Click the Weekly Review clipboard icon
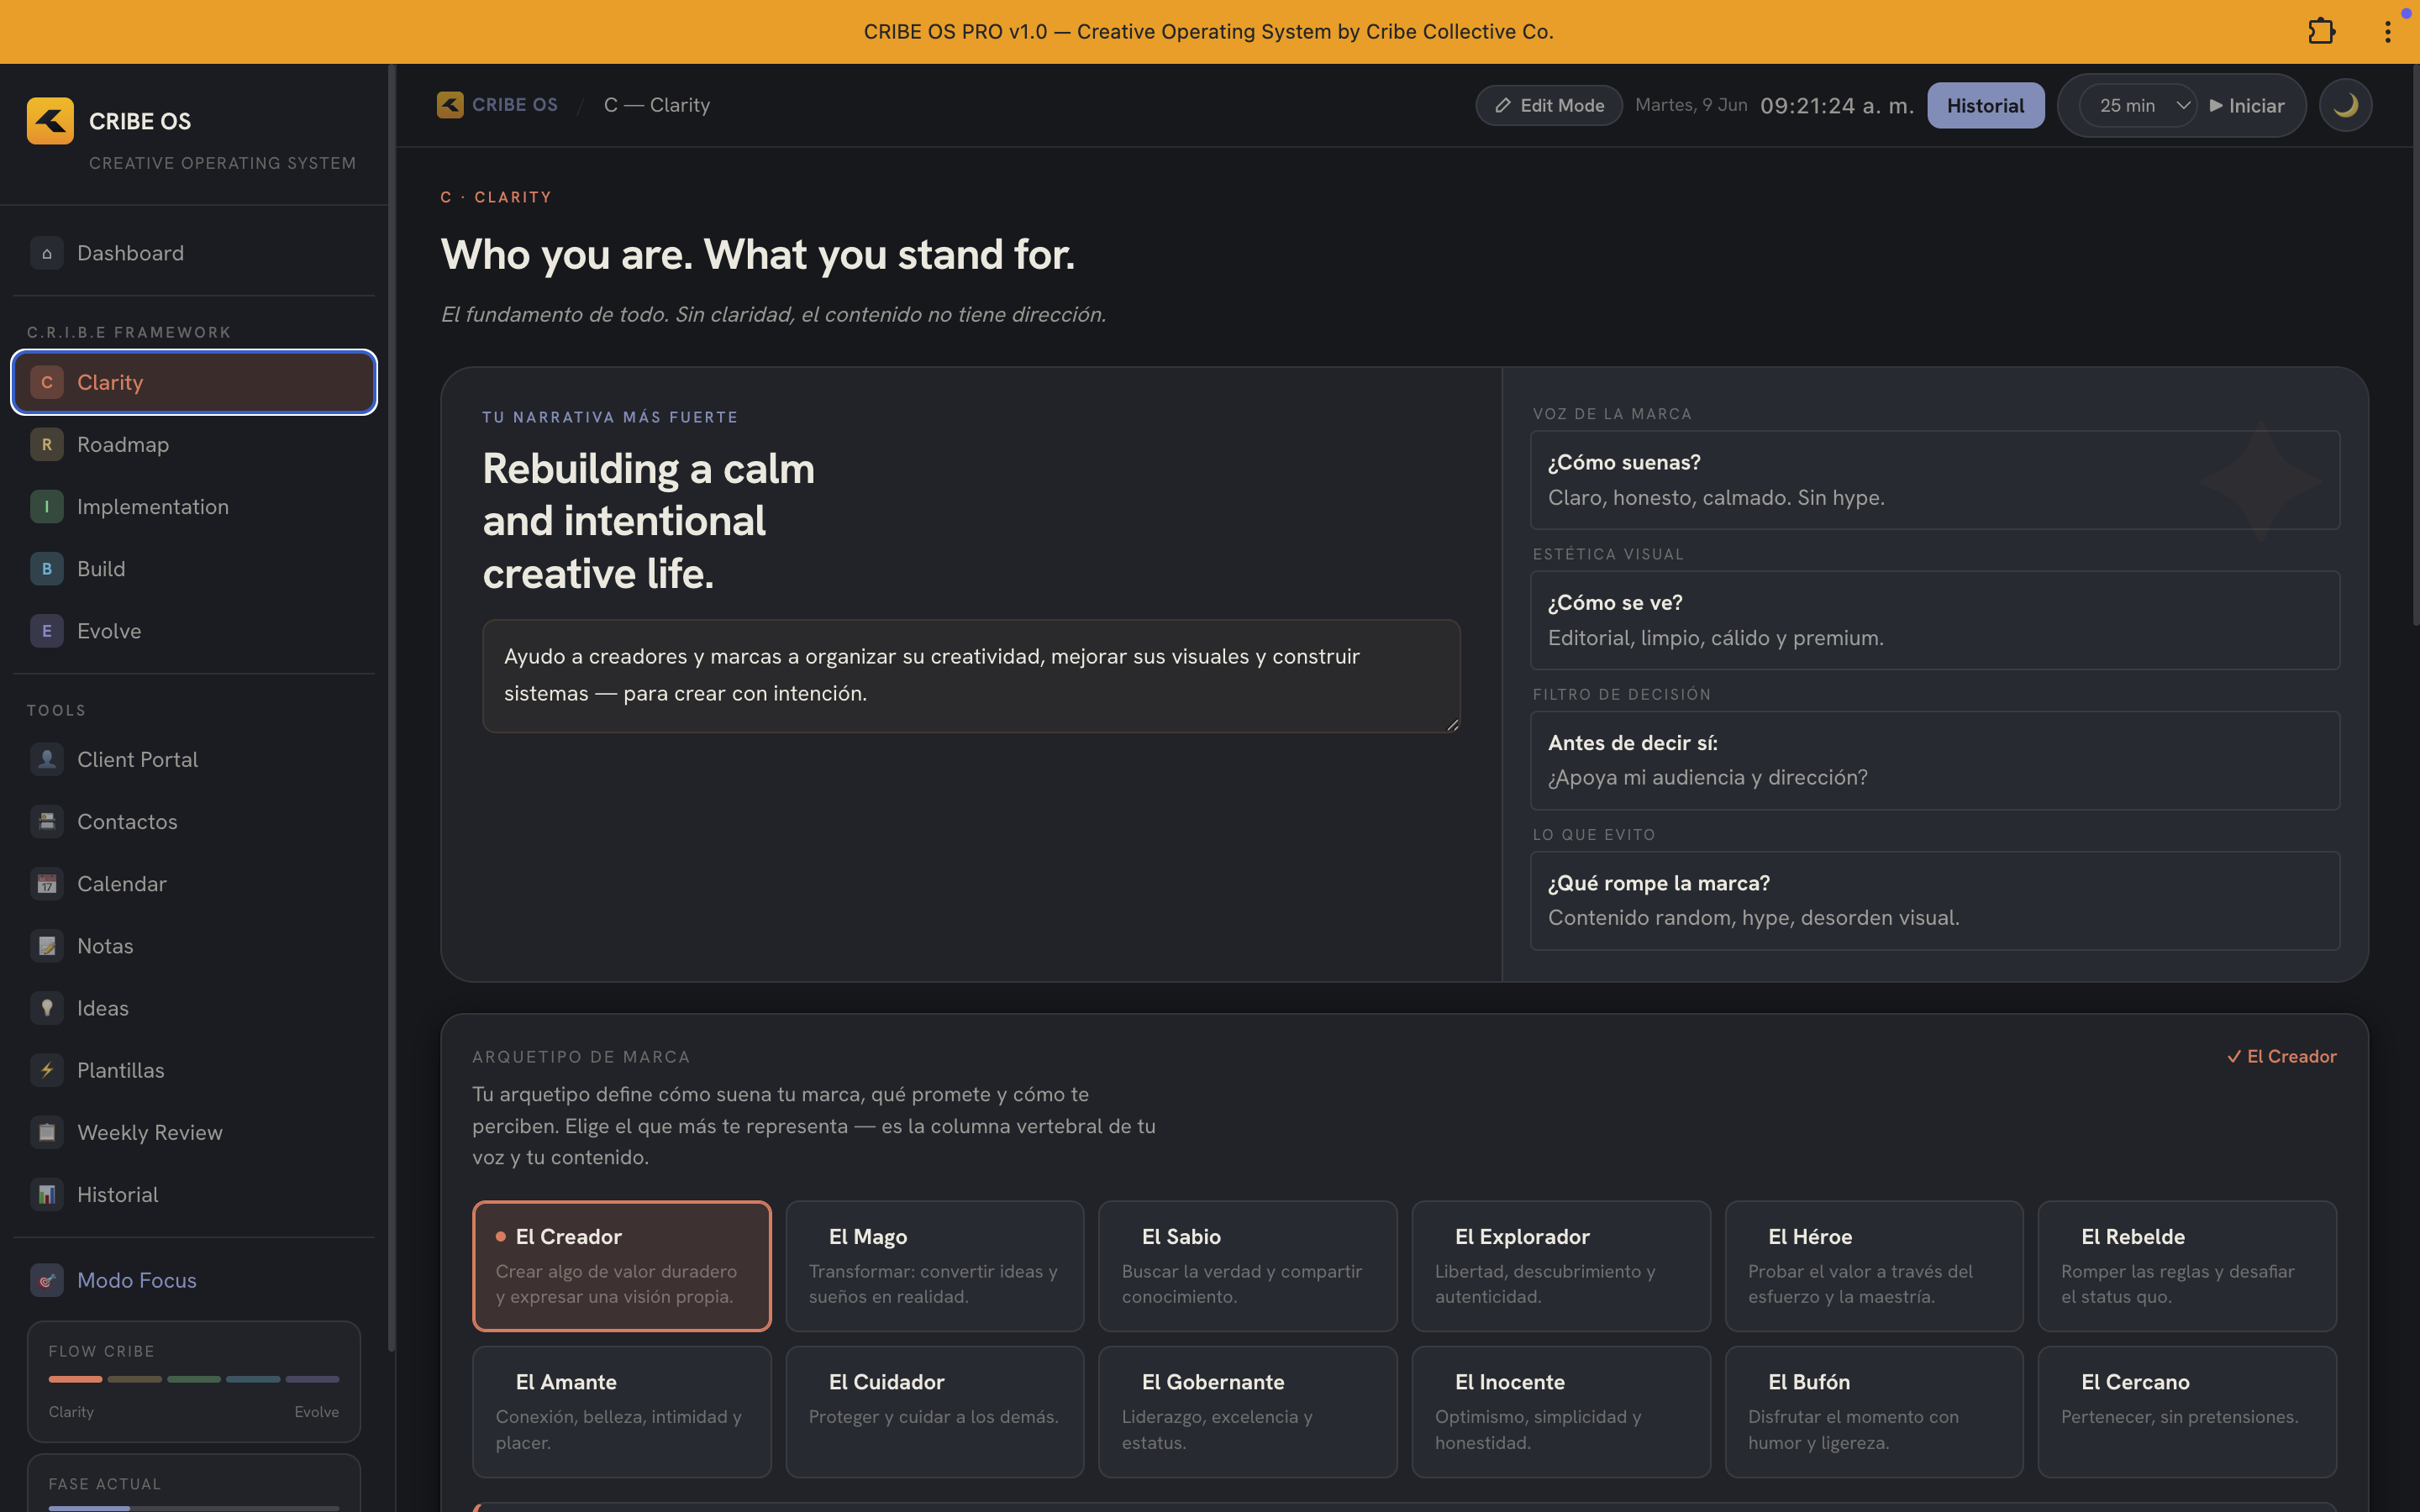 coord(47,1133)
